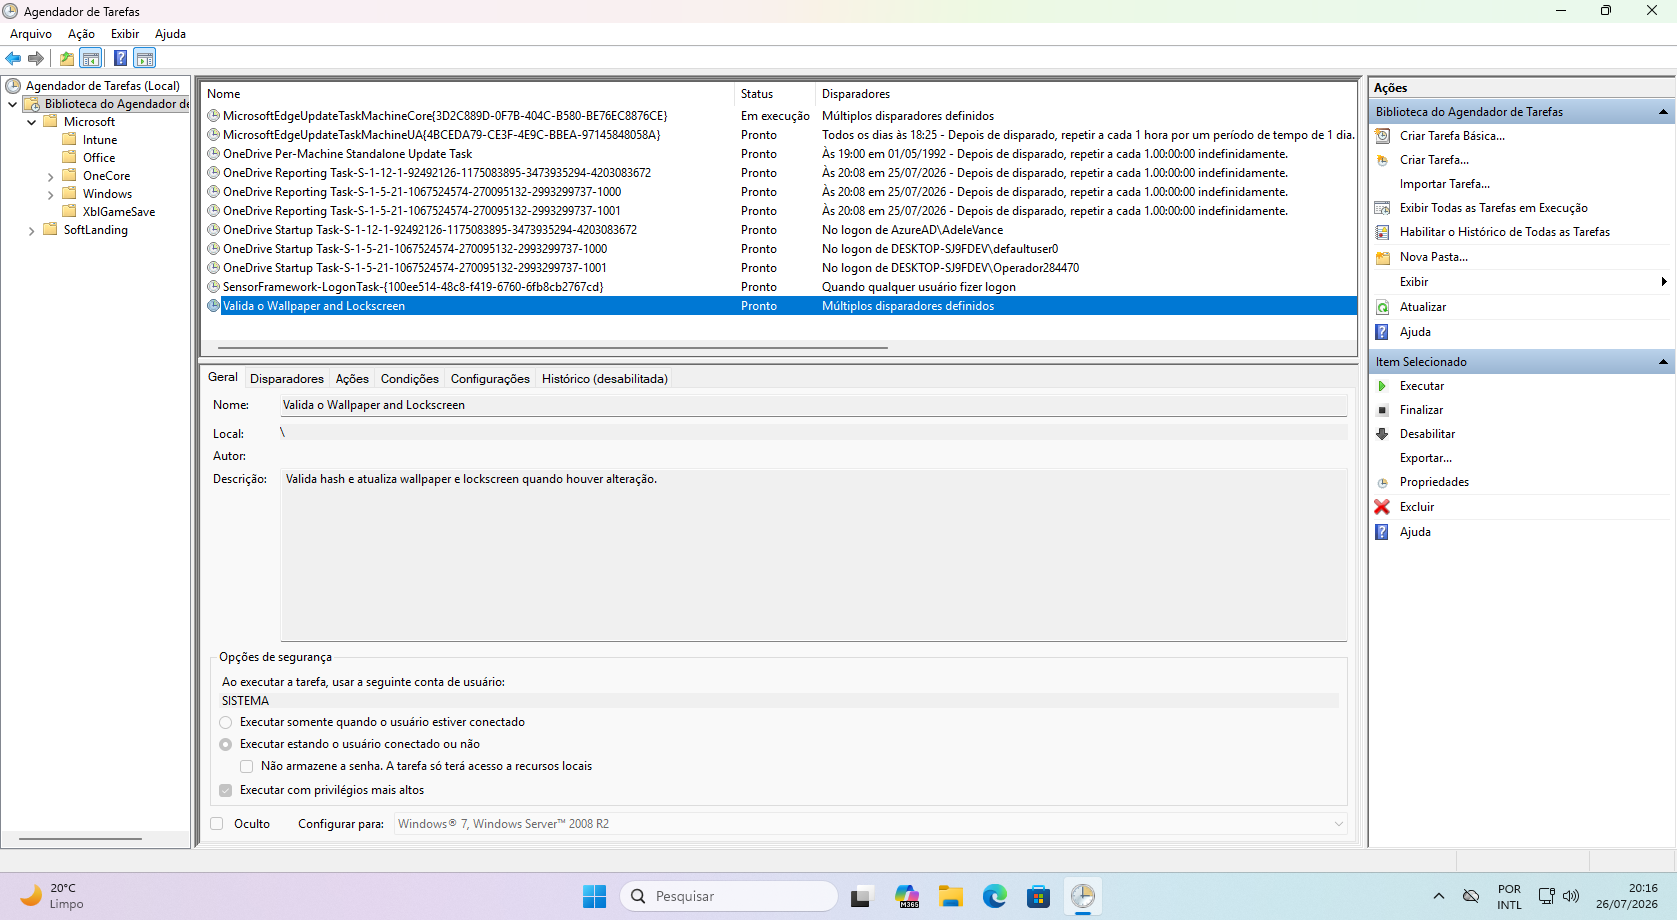This screenshot has width=1677, height=920.
Task: Launch Microsoft Edge from the taskbar
Action: (x=994, y=896)
